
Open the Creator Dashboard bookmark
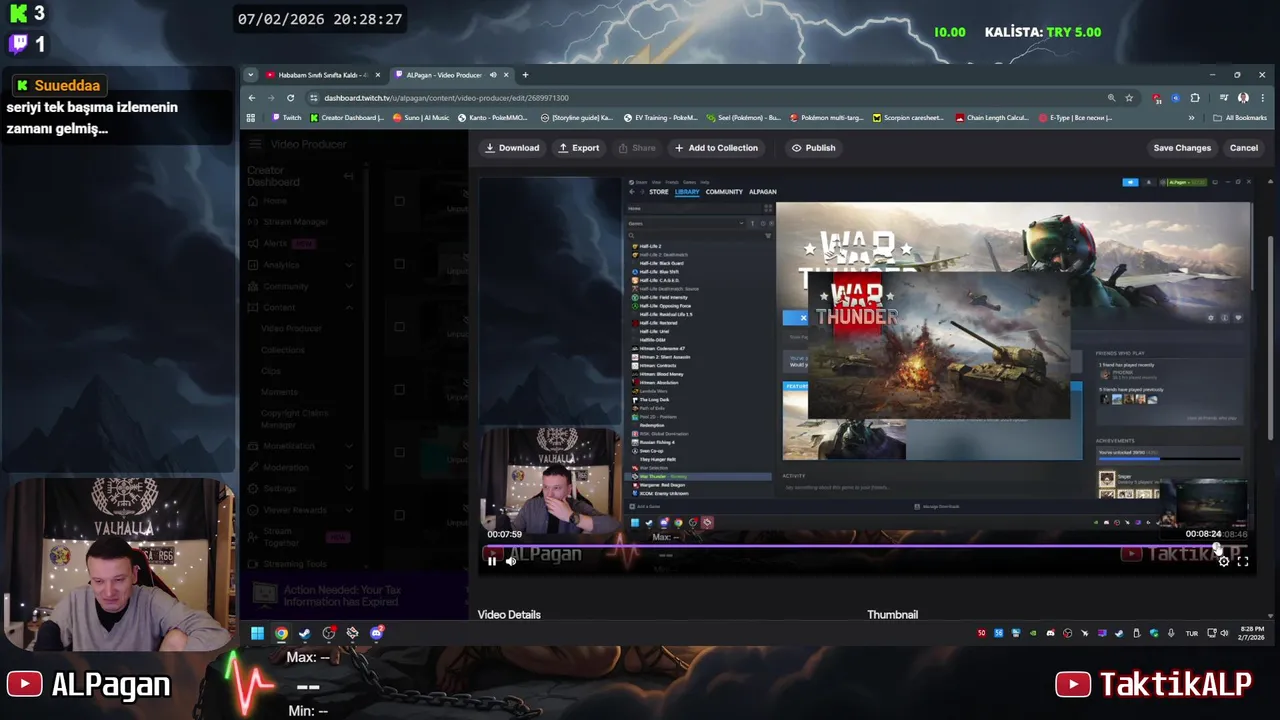pos(346,118)
